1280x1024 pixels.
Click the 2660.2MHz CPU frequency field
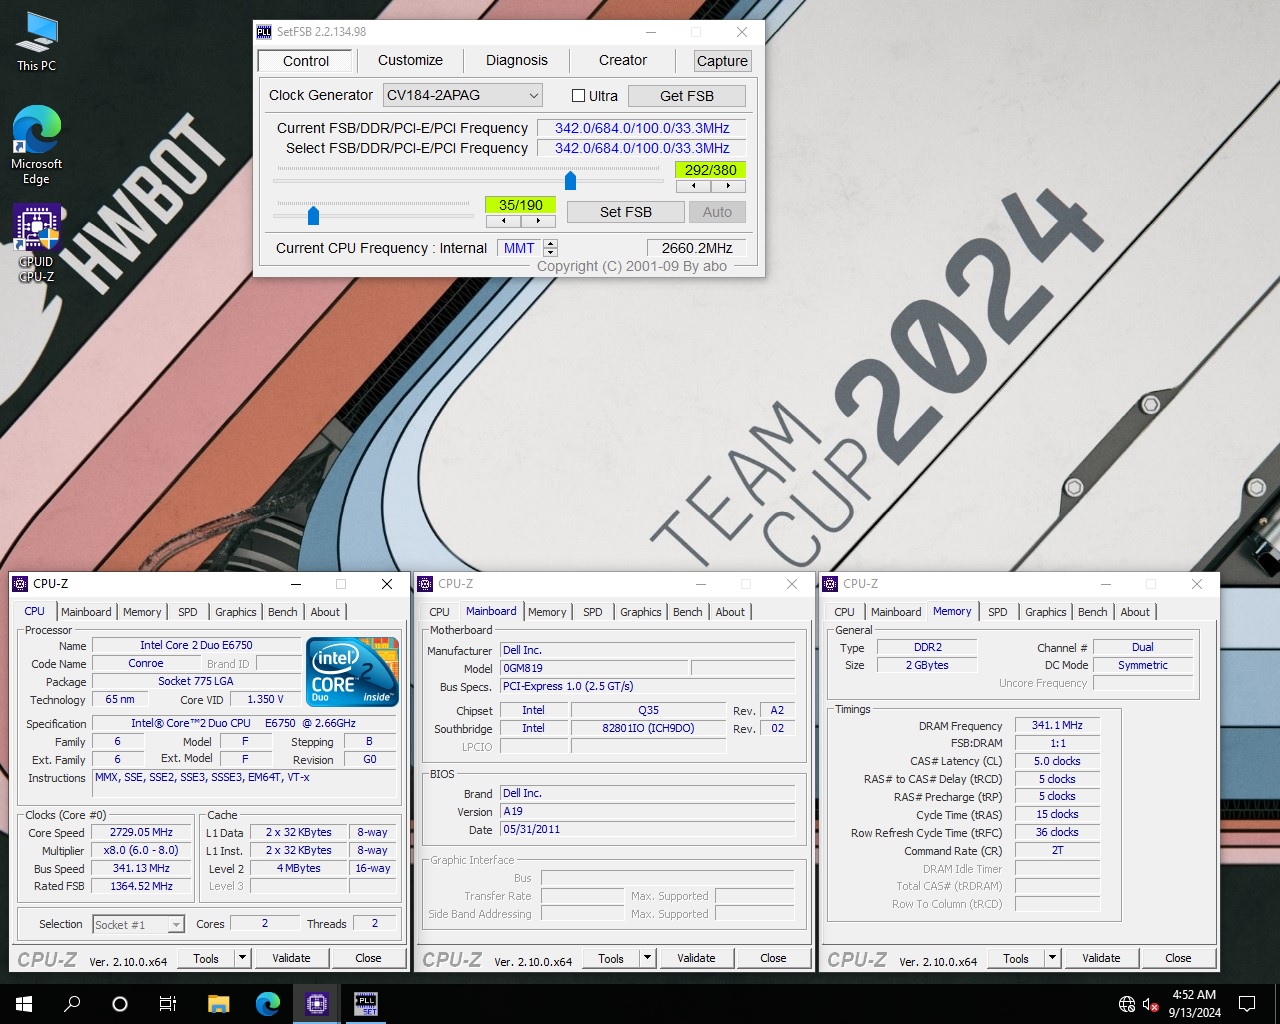[696, 248]
